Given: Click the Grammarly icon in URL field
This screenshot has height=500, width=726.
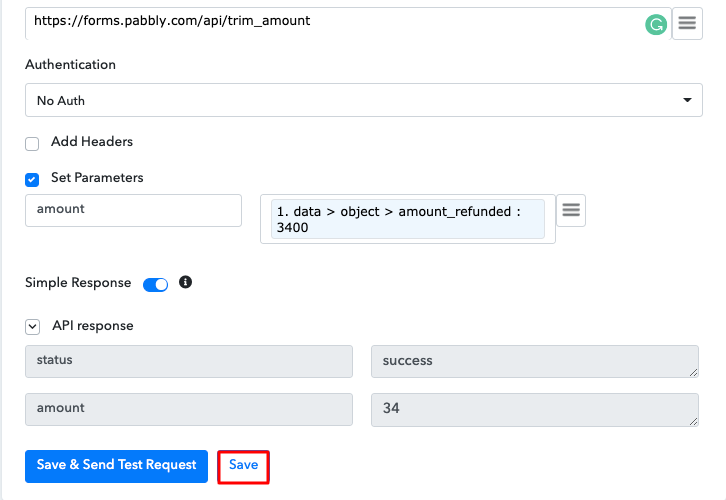Looking at the screenshot, I should pyautogui.click(x=656, y=25).
